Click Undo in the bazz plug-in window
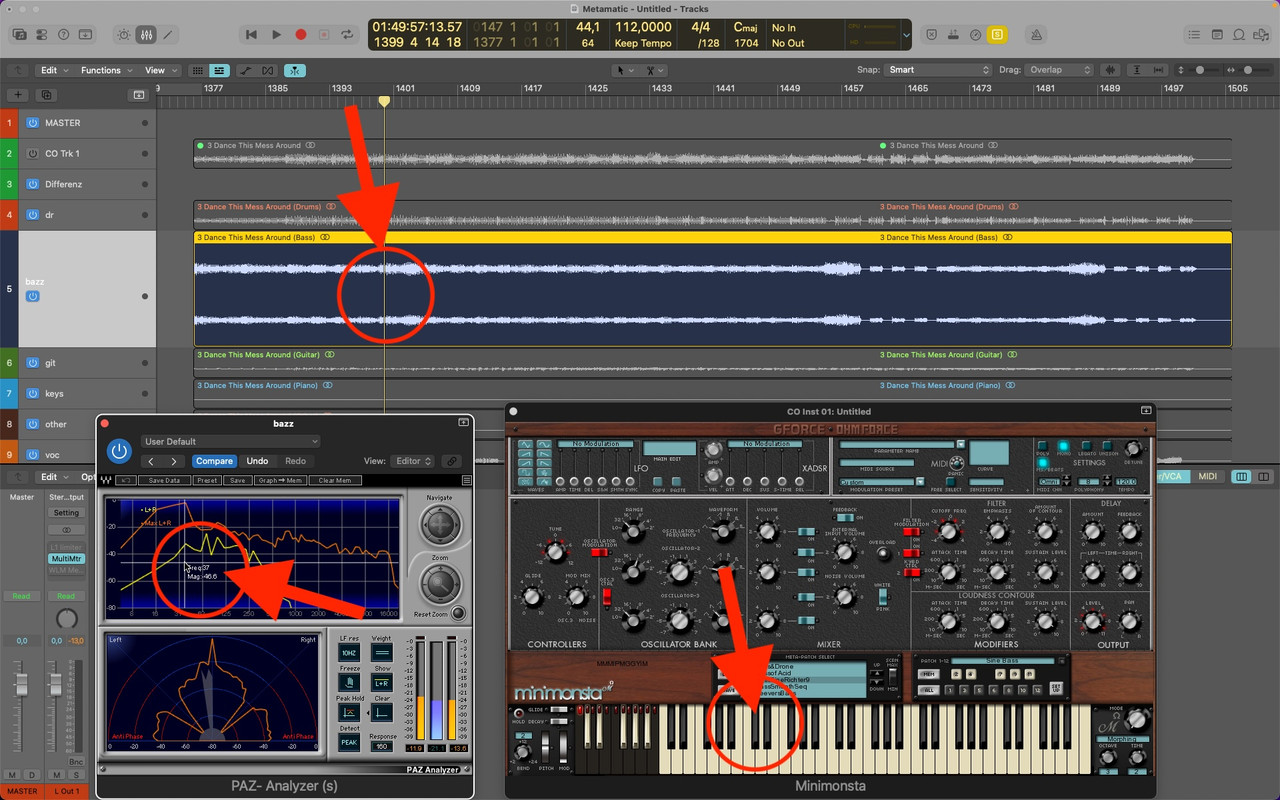 pos(257,461)
